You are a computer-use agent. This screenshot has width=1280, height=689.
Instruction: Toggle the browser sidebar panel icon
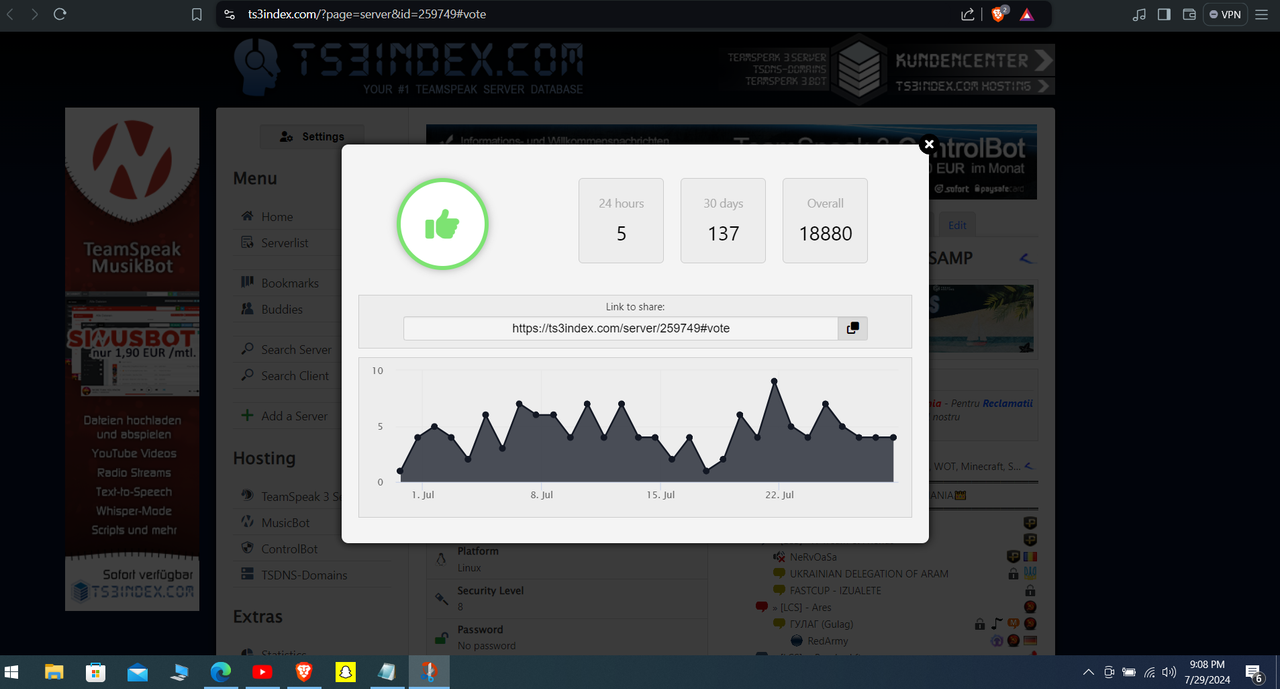[1164, 15]
